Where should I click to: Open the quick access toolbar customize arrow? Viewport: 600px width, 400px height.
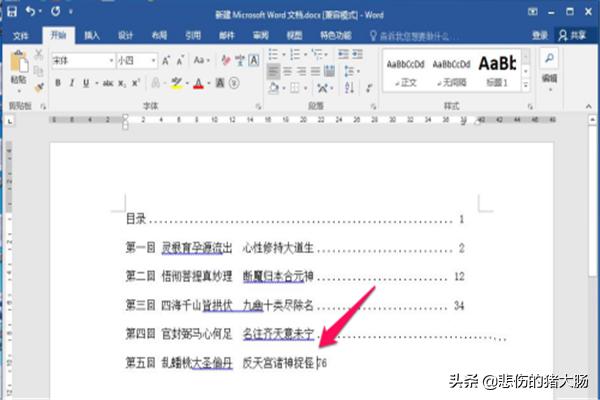pyautogui.click(x=71, y=12)
